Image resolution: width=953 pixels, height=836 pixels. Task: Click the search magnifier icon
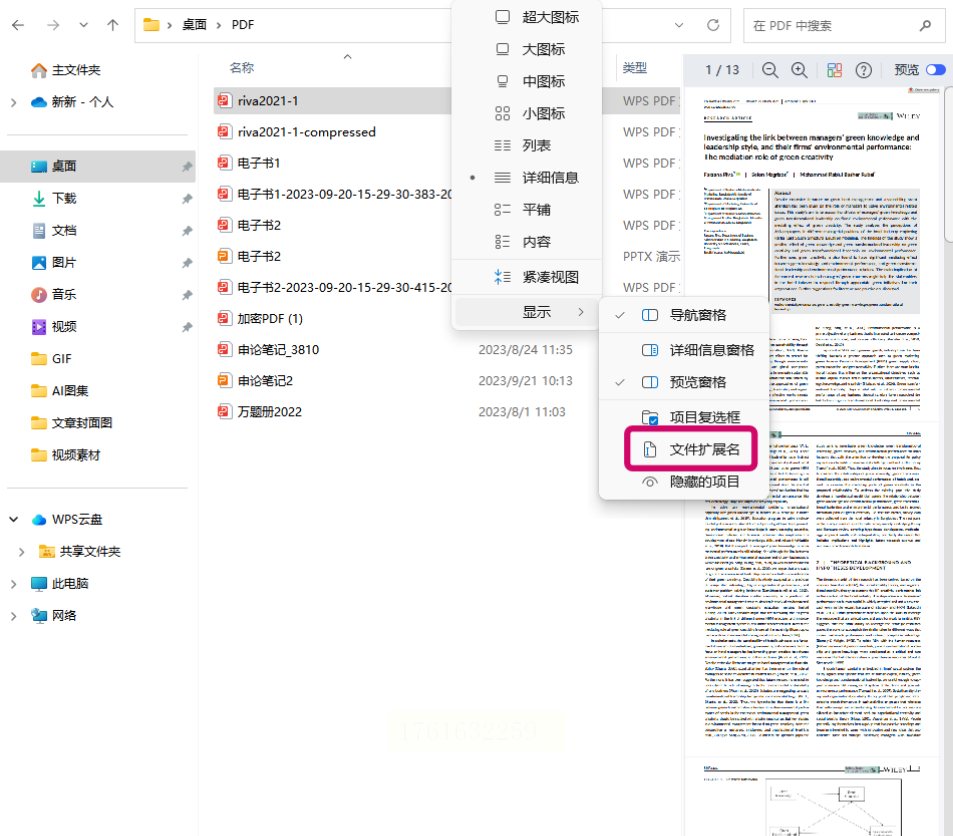tap(926, 26)
